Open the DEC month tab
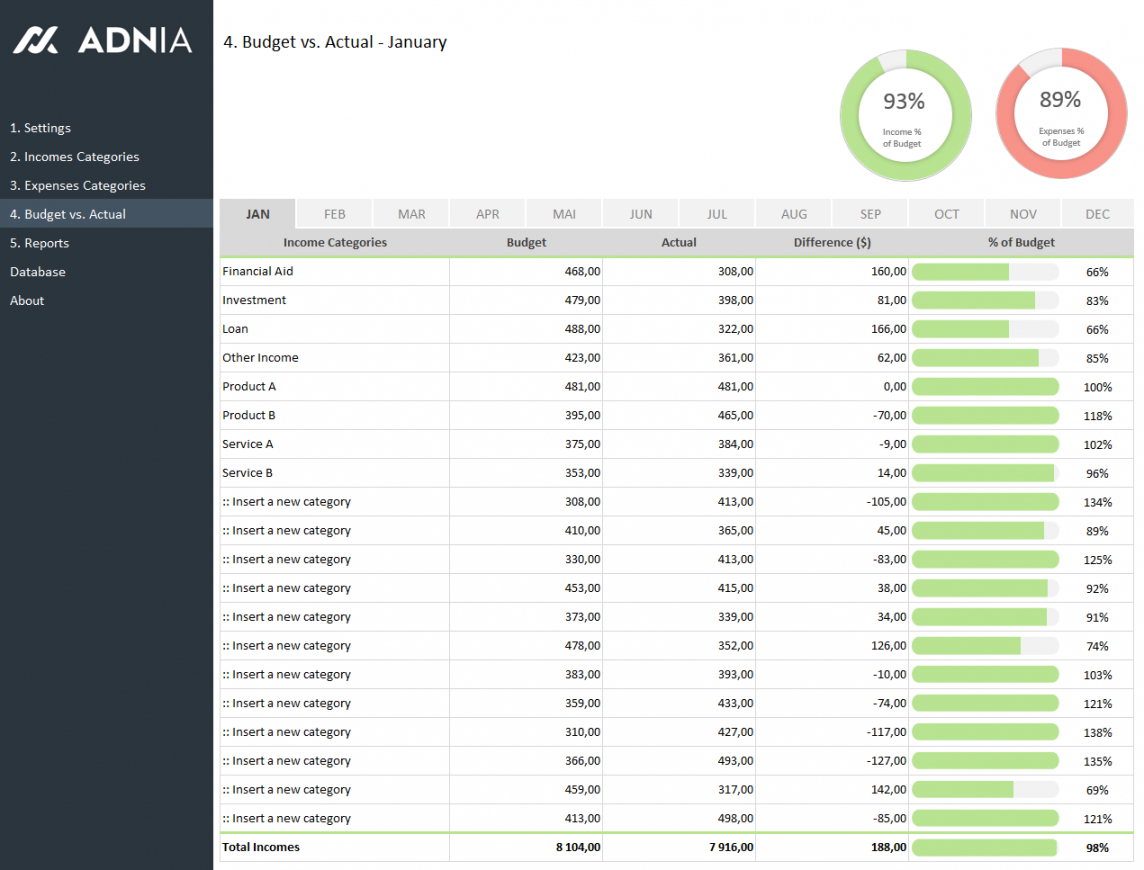The height and width of the screenshot is (870, 1144). 1097,214
